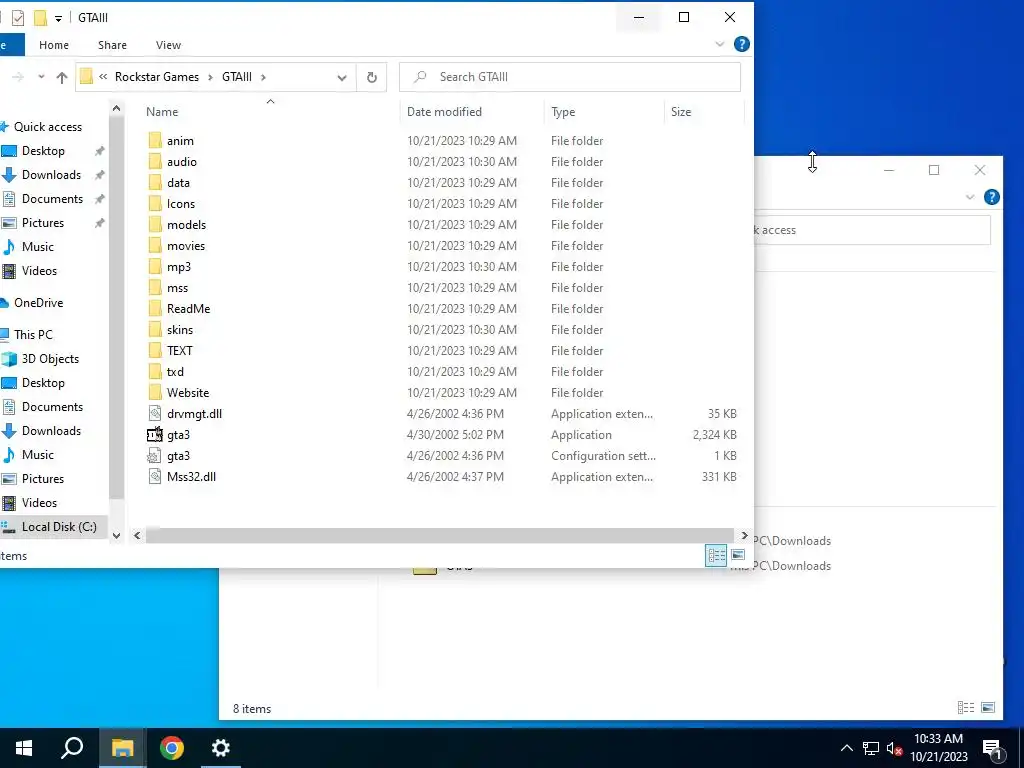The height and width of the screenshot is (768, 1024).
Task: Select This PC in navigation pane
Action: 33,334
